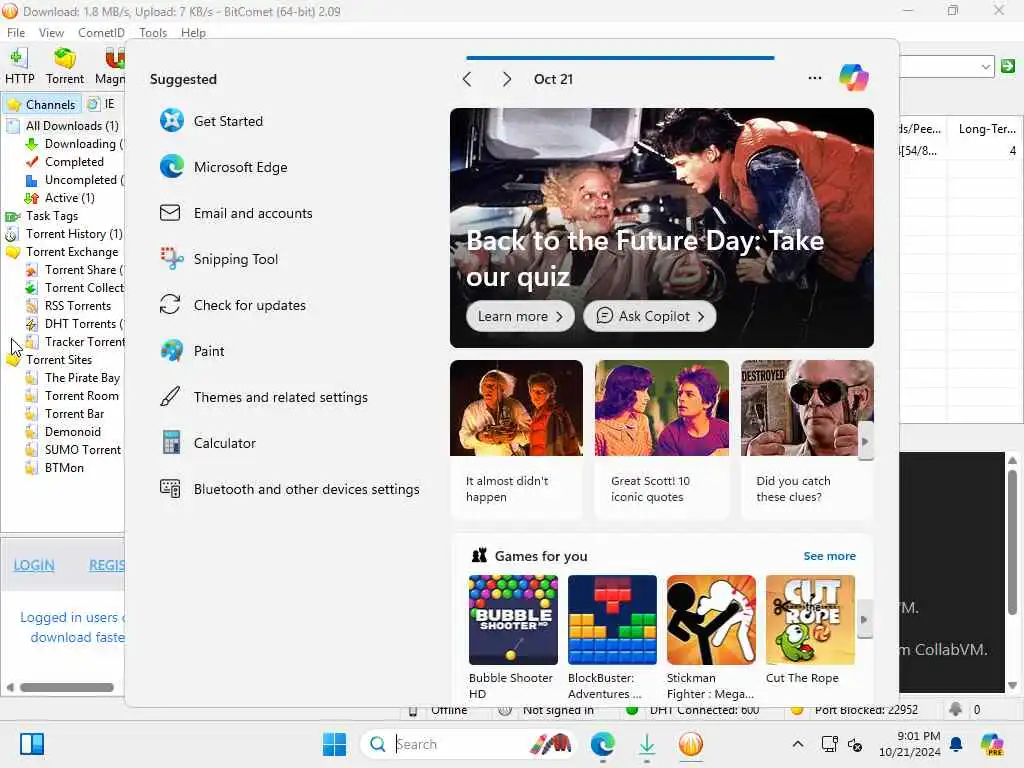Click the BitComet taskbar icon
This screenshot has height=768, width=1024.
coord(690,744)
